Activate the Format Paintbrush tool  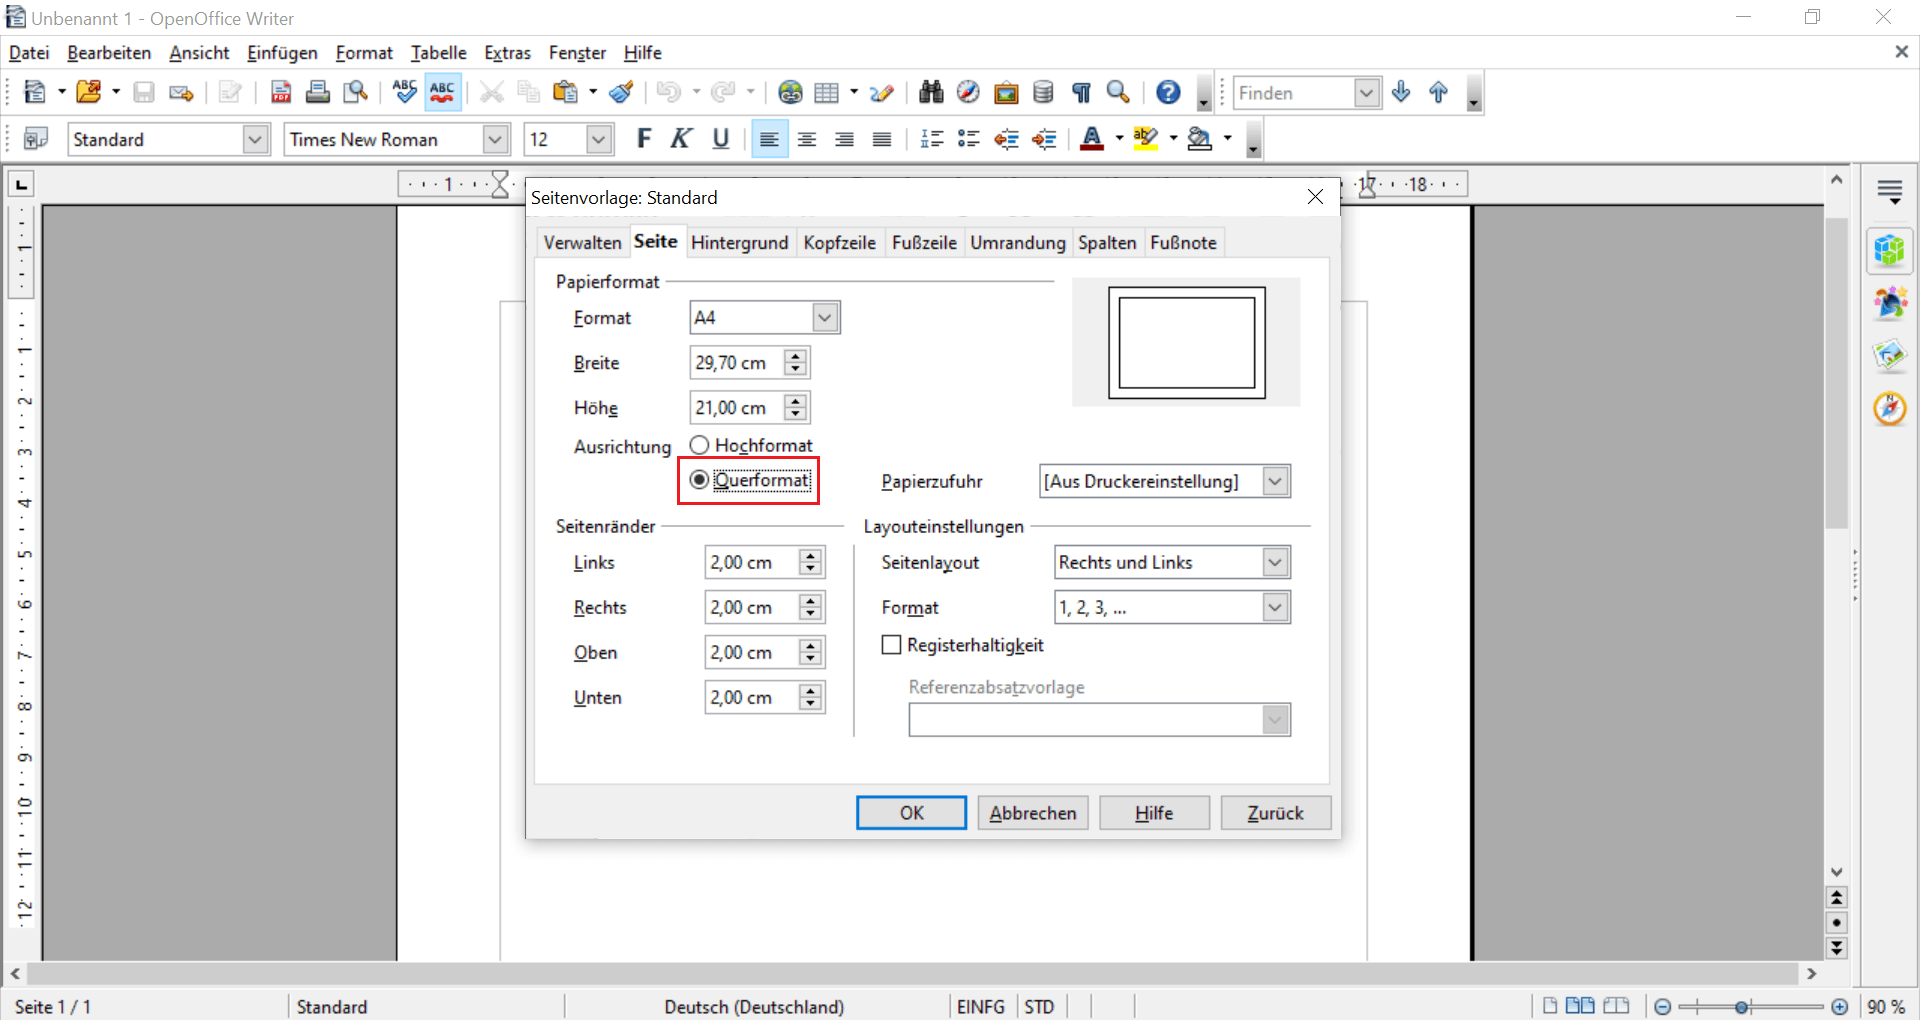(620, 92)
